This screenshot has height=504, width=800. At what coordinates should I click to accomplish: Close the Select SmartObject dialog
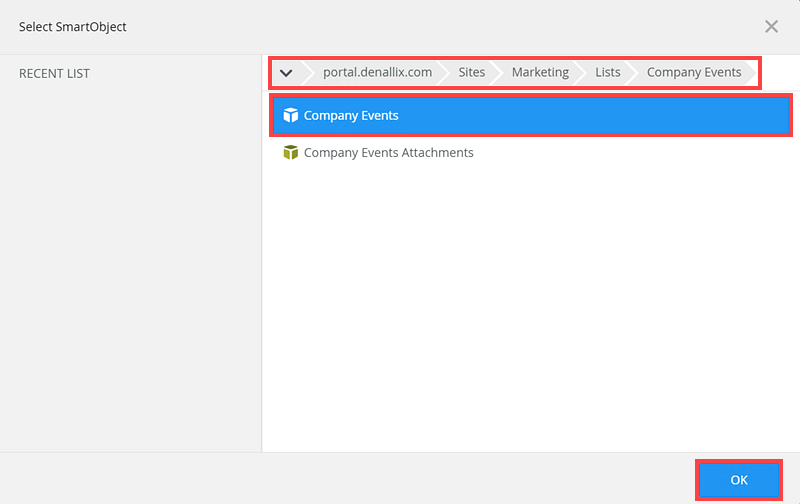click(x=771, y=27)
